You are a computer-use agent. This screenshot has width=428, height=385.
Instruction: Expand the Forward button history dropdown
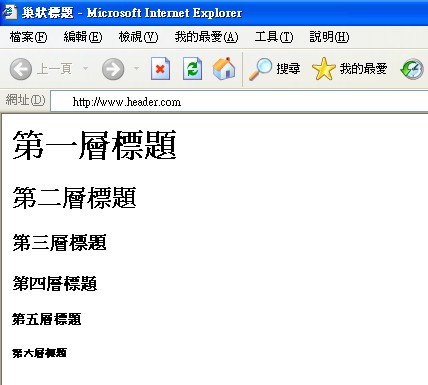click(x=136, y=69)
